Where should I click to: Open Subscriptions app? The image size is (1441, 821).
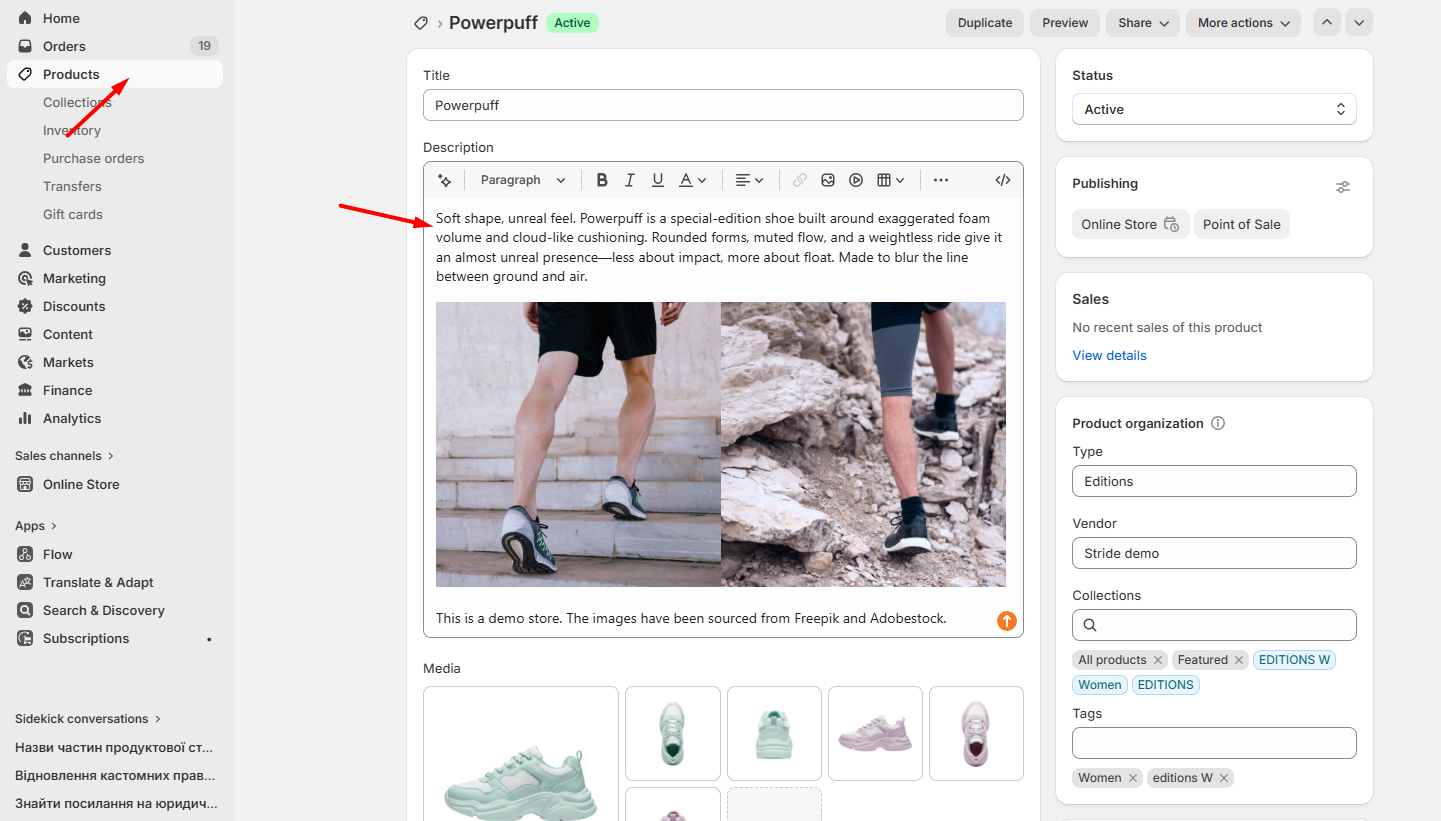coord(115,638)
